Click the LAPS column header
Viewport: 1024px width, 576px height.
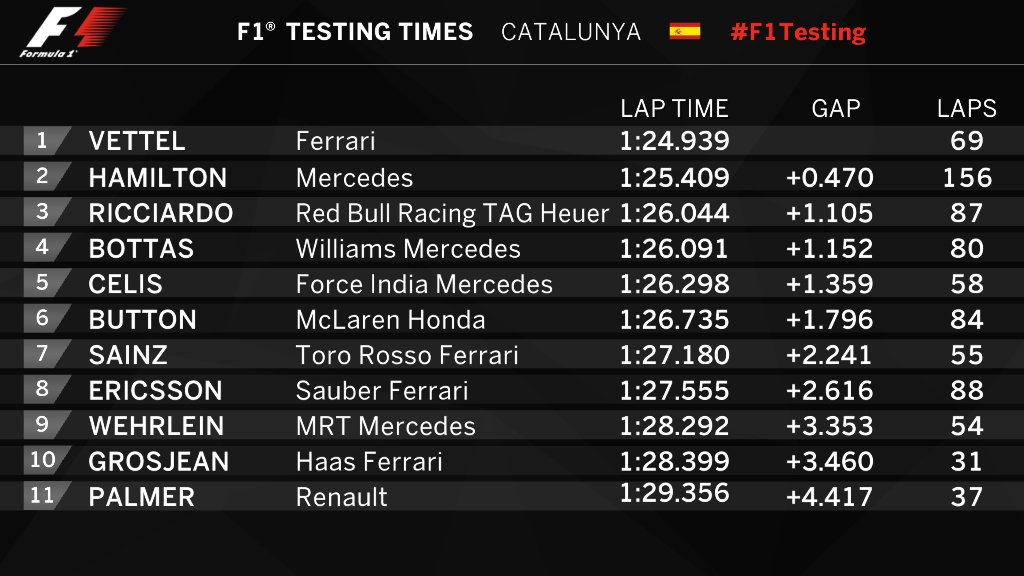967,108
